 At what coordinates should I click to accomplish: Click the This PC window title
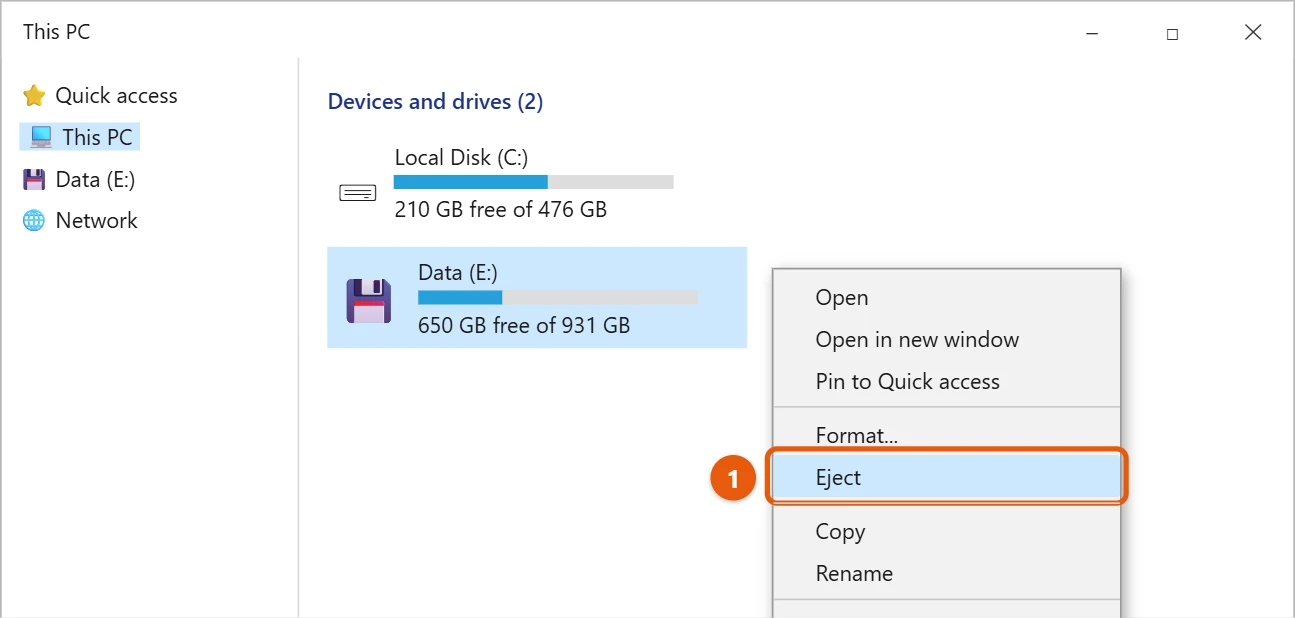(56, 32)
